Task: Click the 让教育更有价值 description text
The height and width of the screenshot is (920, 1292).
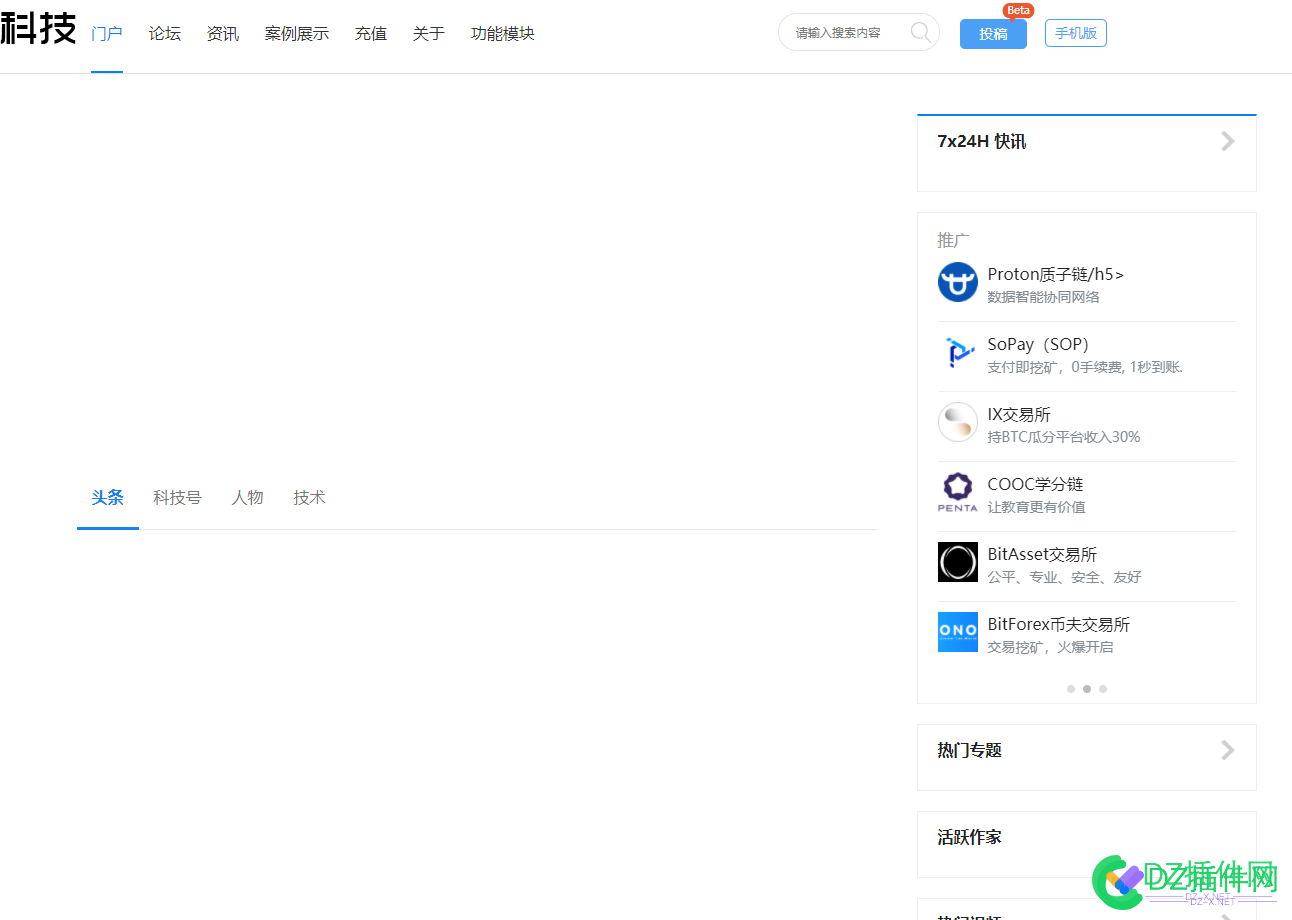Action: [1037, 507]
